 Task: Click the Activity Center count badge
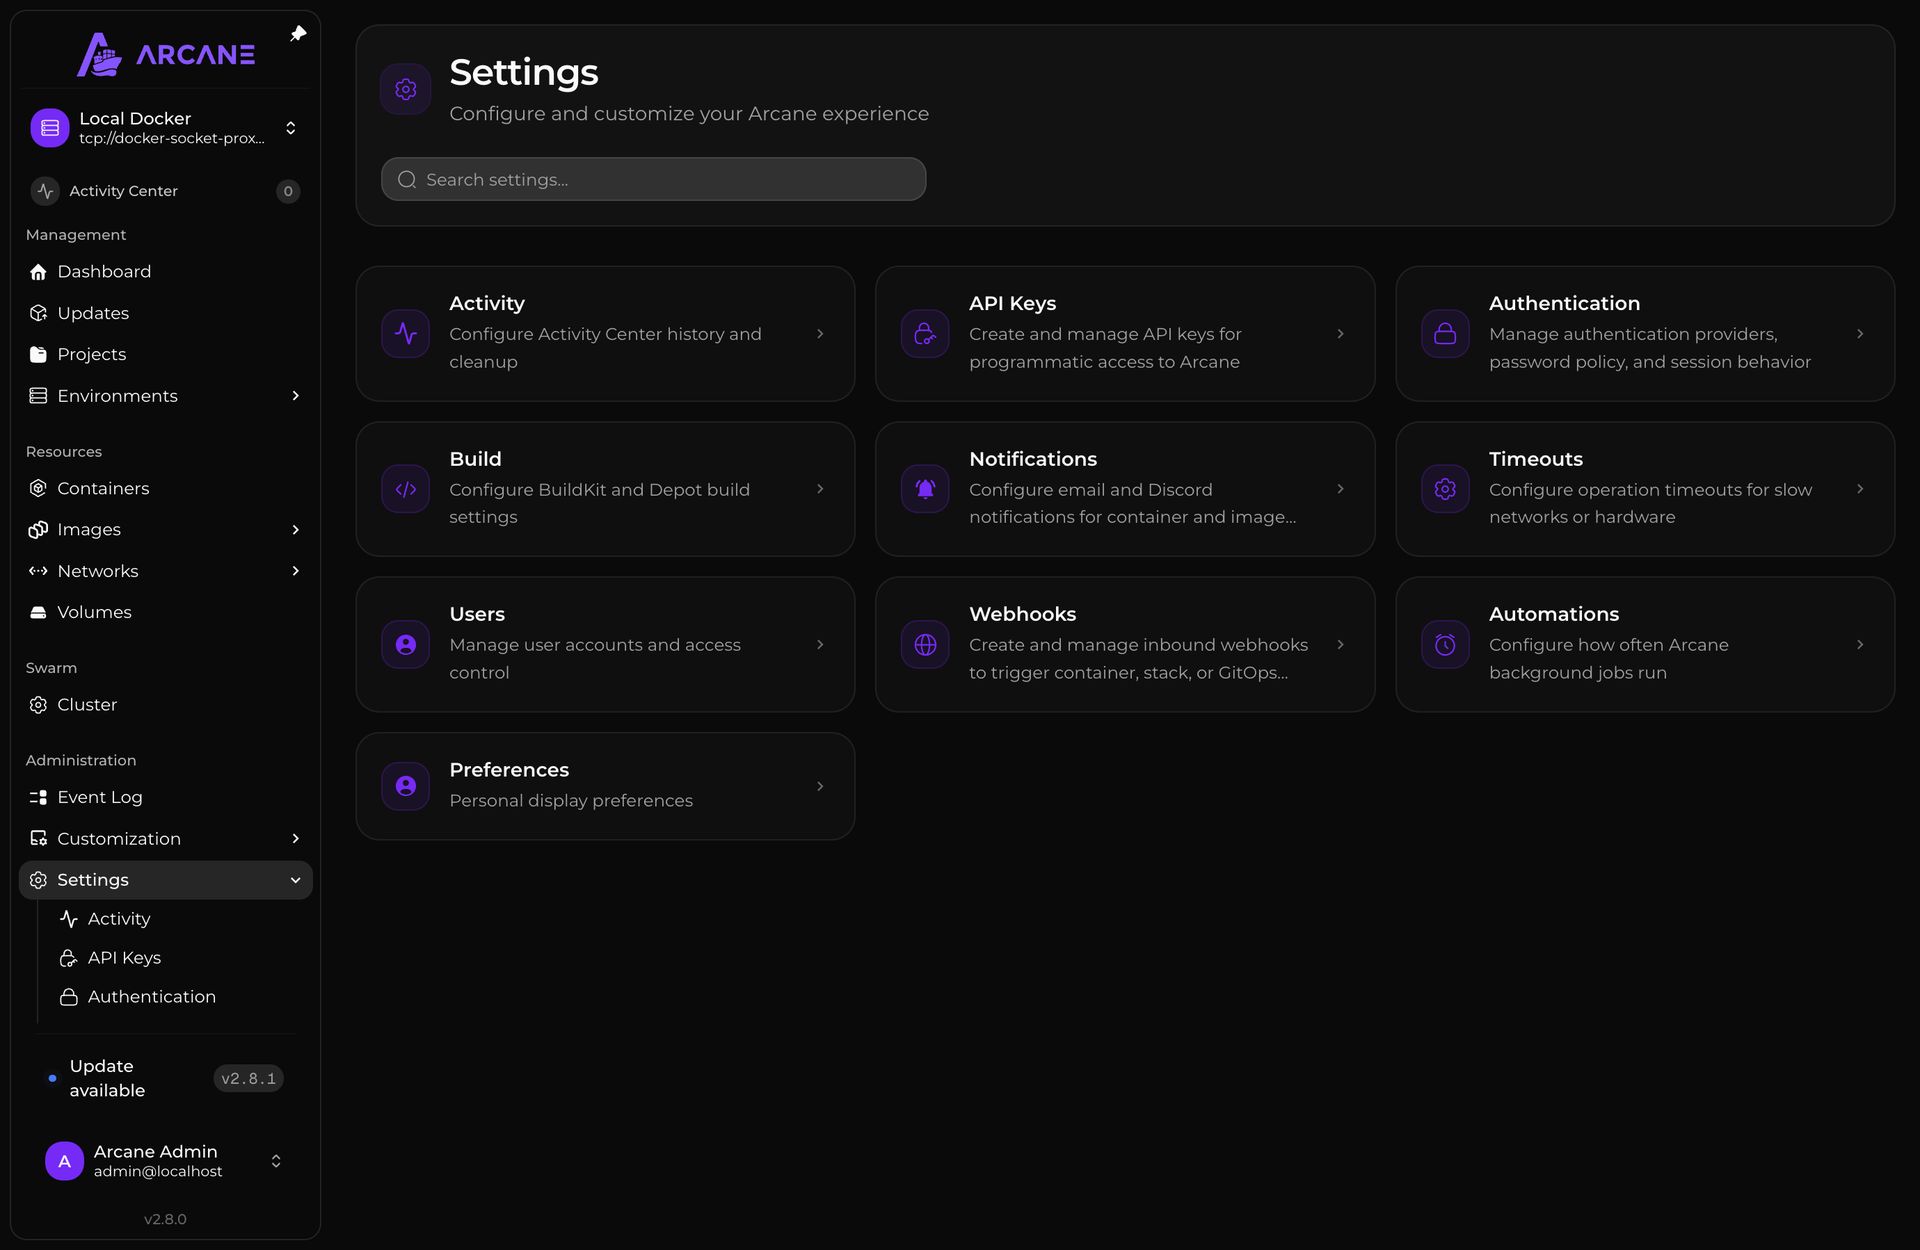[288, 191]
